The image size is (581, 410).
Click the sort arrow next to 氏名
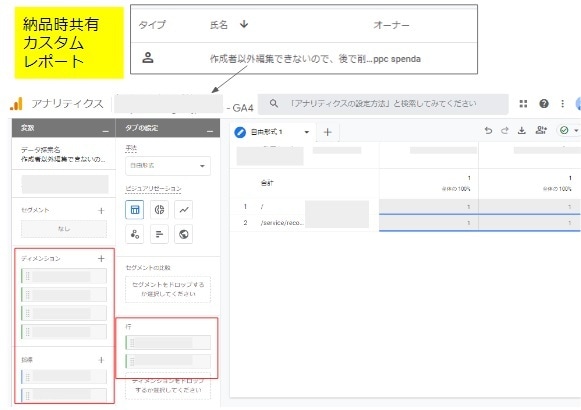(244, 24)
